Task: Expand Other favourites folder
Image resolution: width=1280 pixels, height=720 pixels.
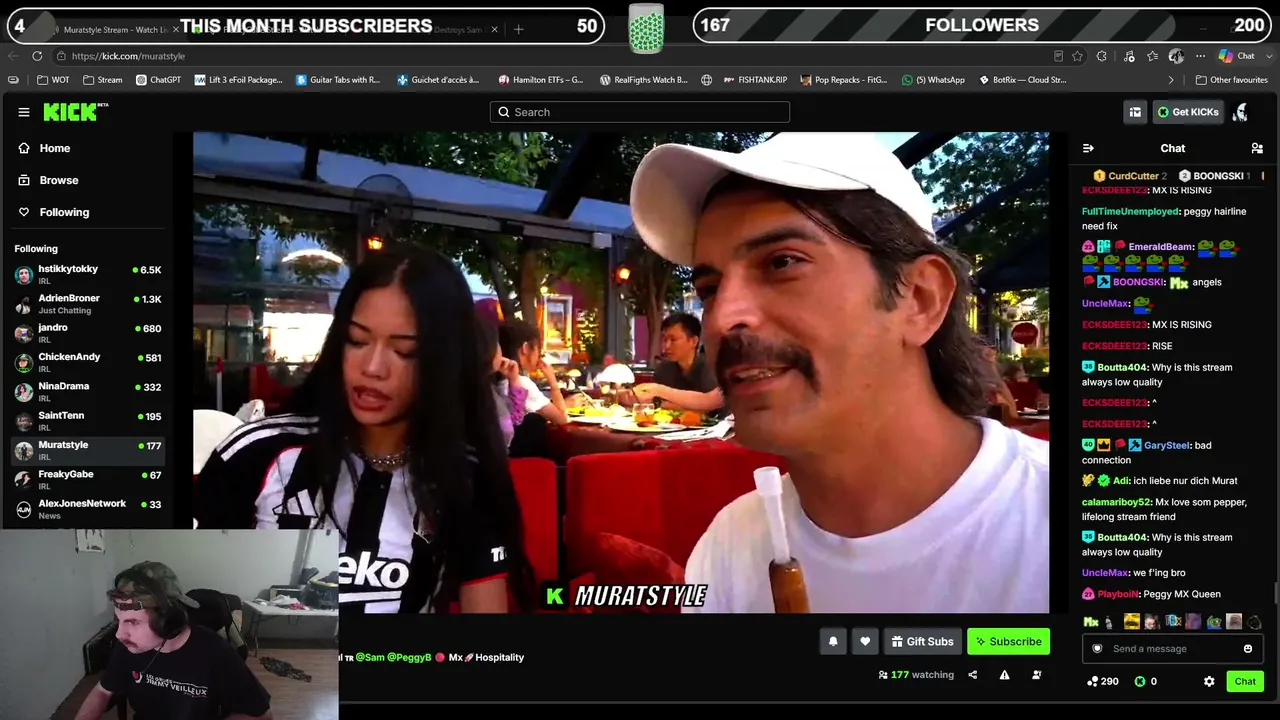Action: click(x=1231, y=80)
